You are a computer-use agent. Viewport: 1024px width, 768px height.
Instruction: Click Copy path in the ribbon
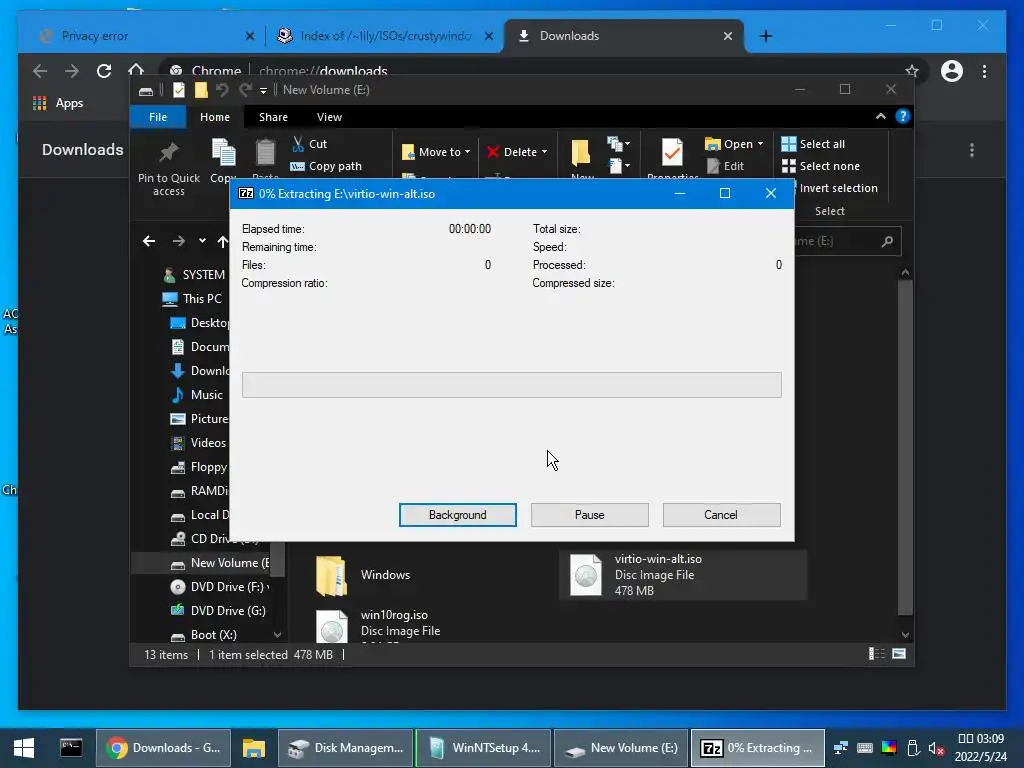326,166
